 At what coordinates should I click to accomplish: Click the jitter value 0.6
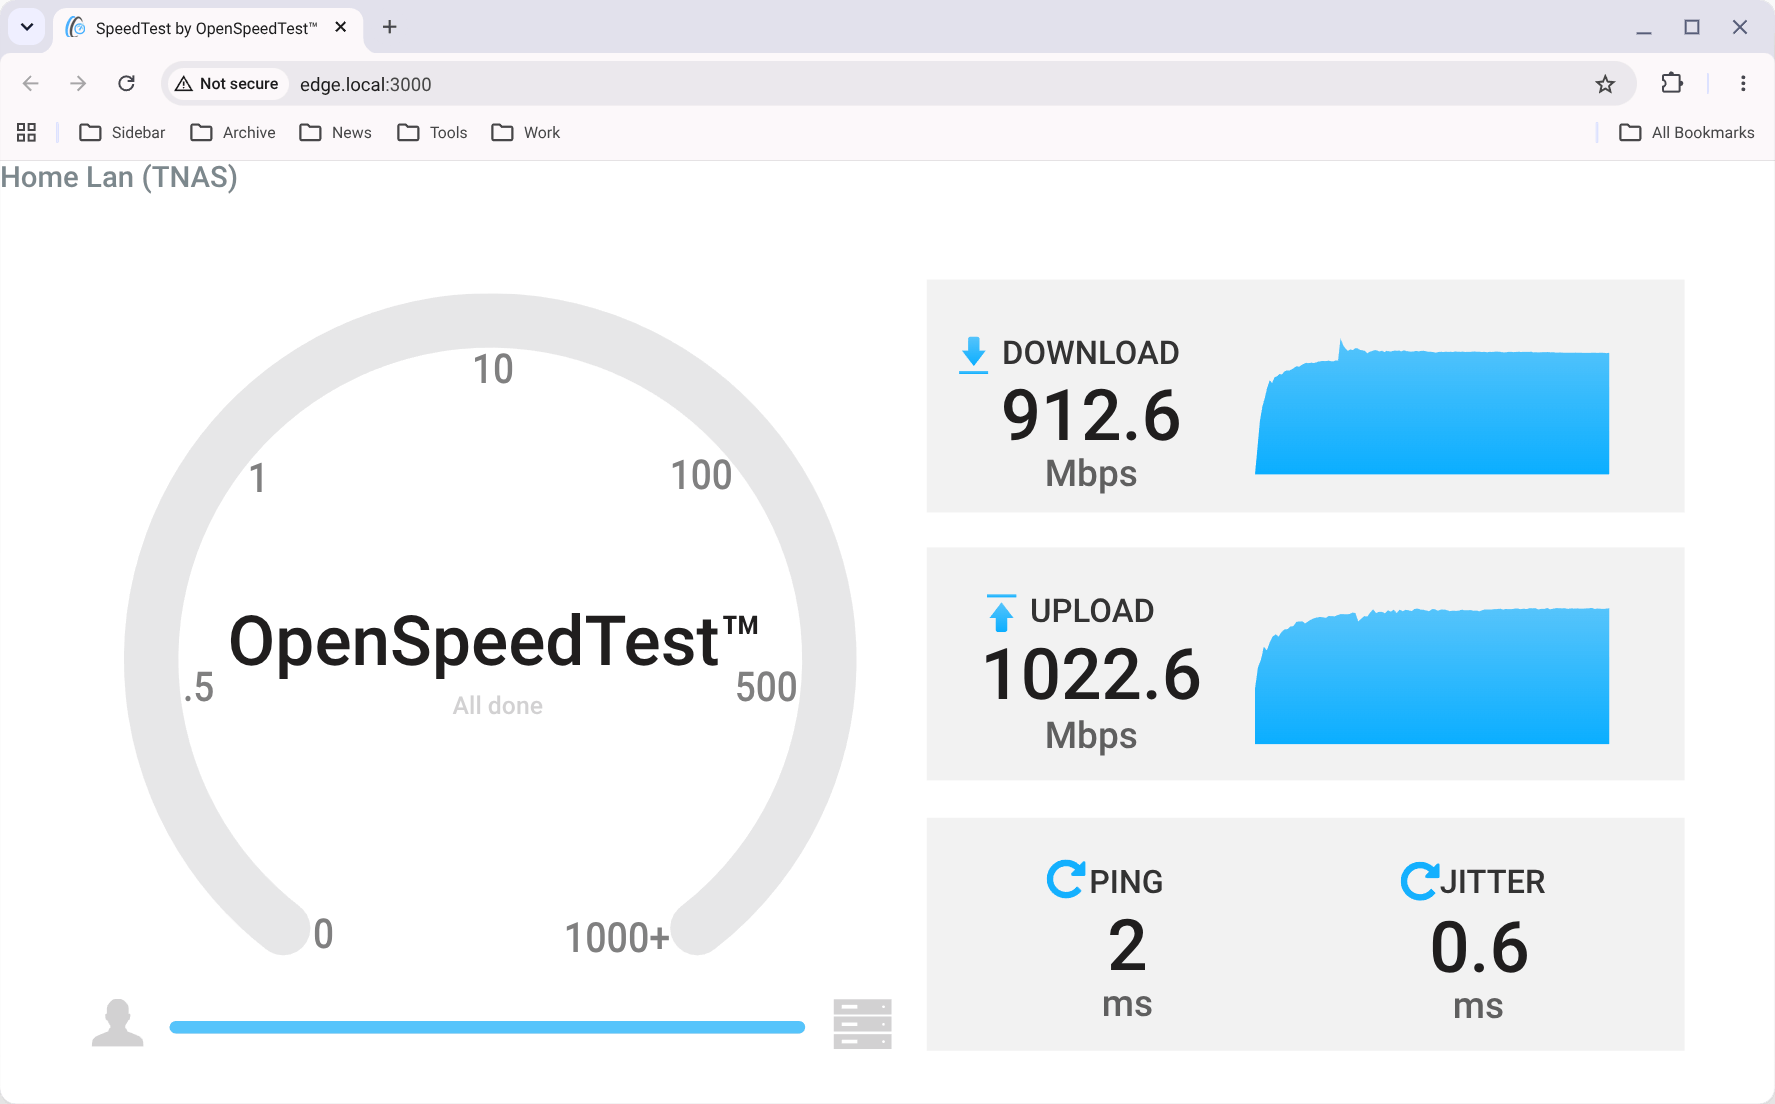[1479, 948]
